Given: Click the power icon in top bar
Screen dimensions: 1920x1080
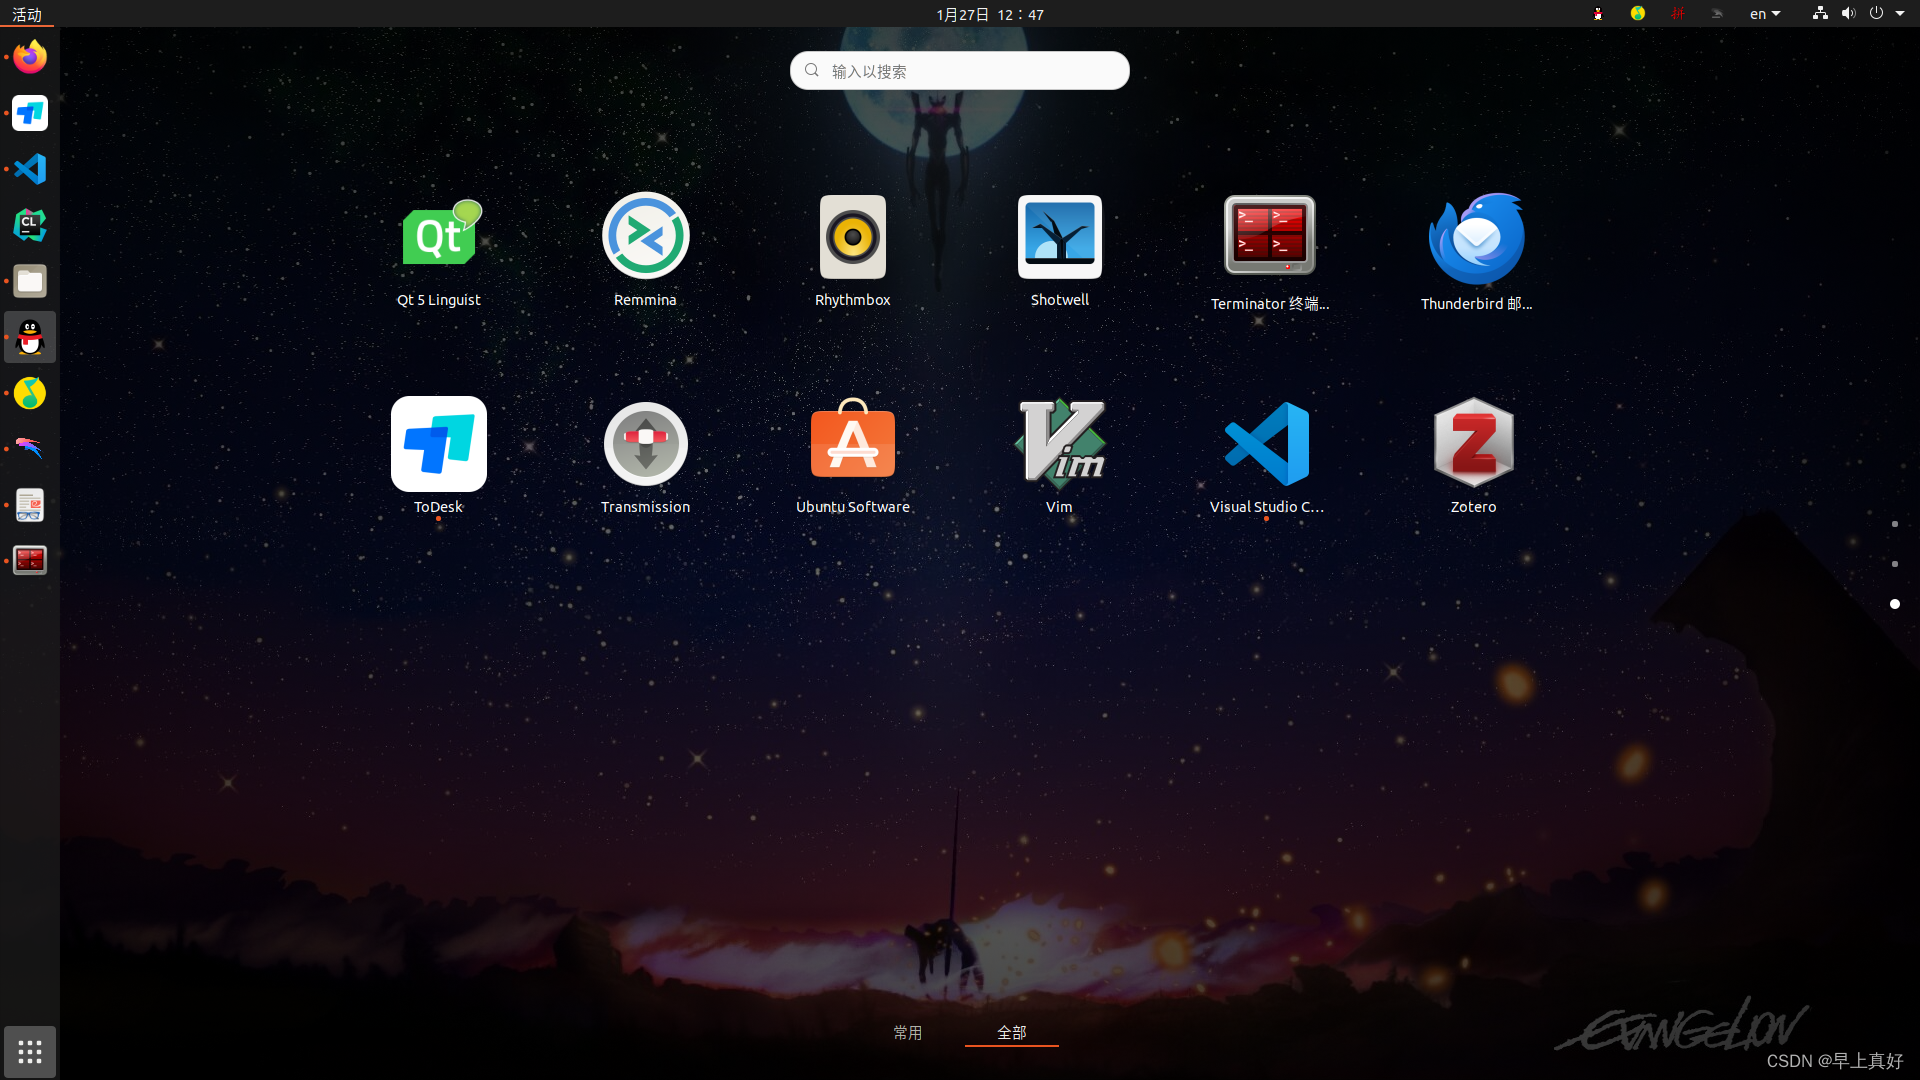Looking at the screenshot, I should (1876, 14).
